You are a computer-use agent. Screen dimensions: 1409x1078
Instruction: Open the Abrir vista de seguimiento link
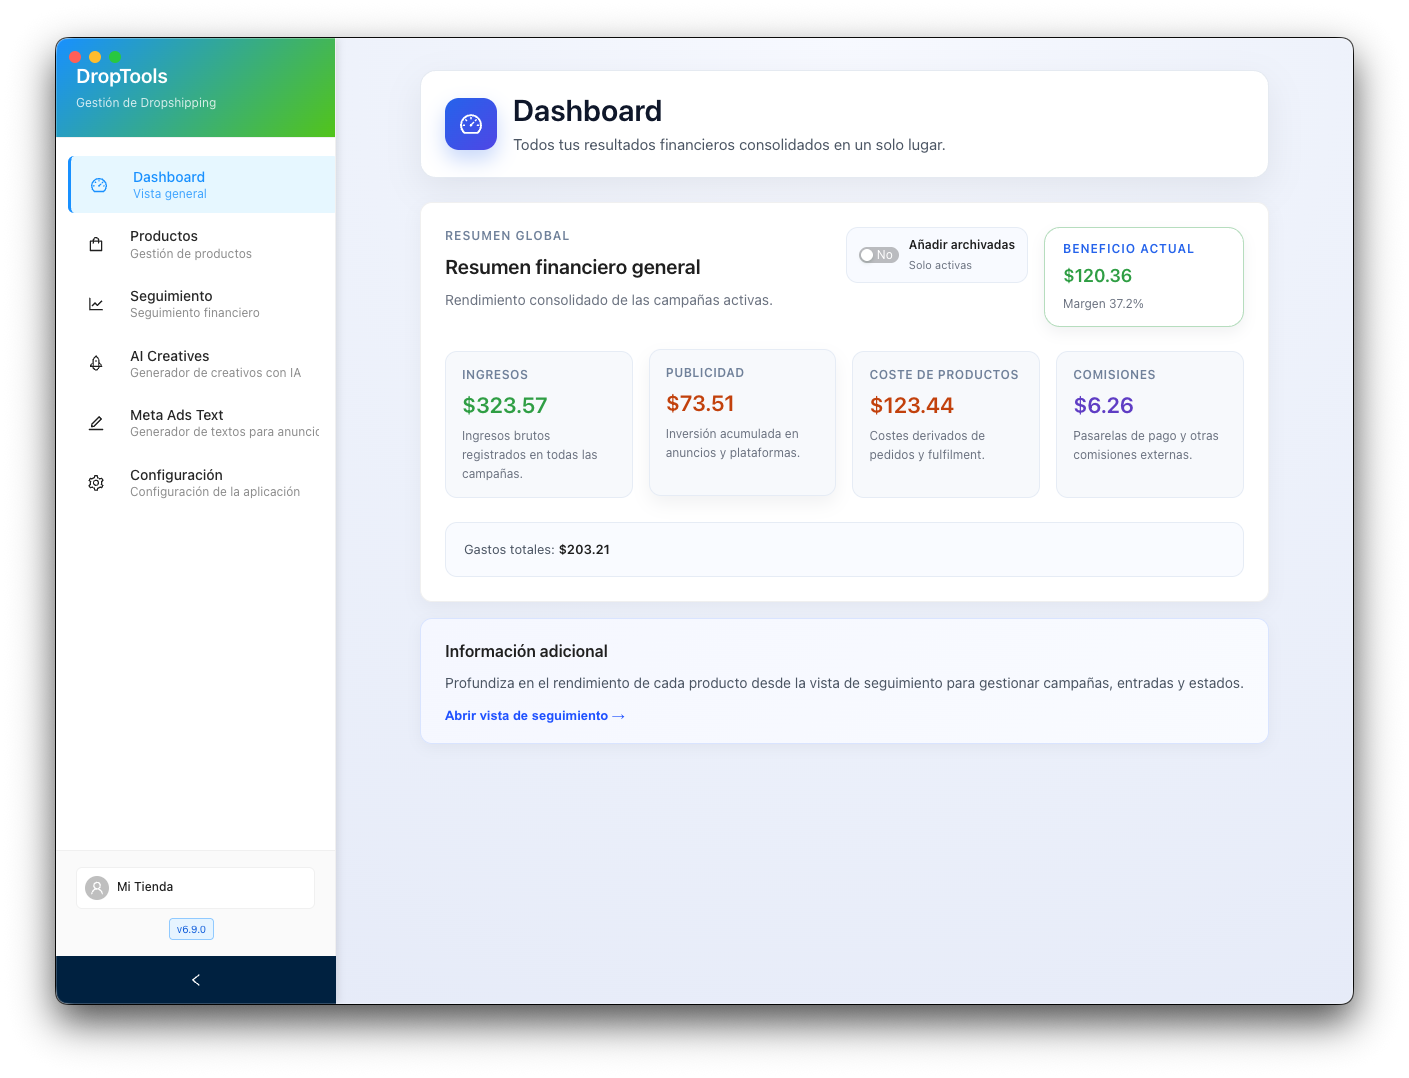point(535,715)
